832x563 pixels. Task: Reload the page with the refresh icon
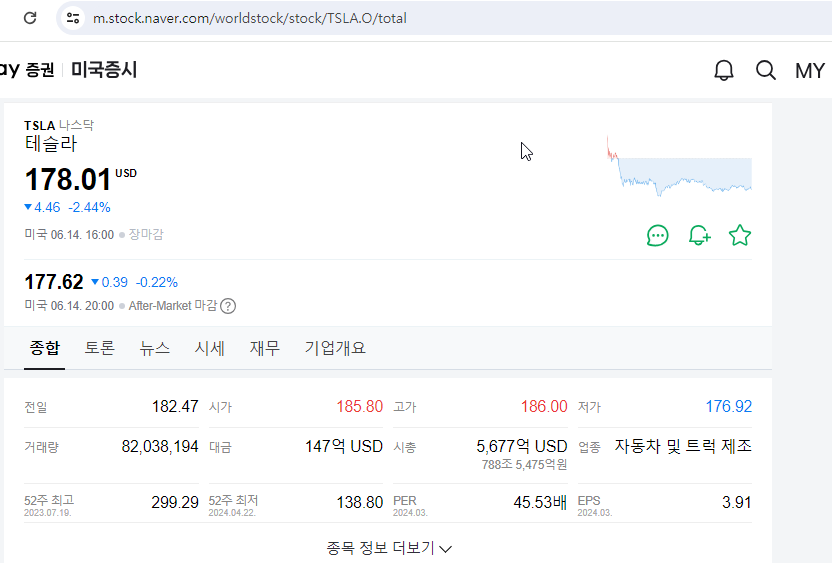(x=30, y=18)
